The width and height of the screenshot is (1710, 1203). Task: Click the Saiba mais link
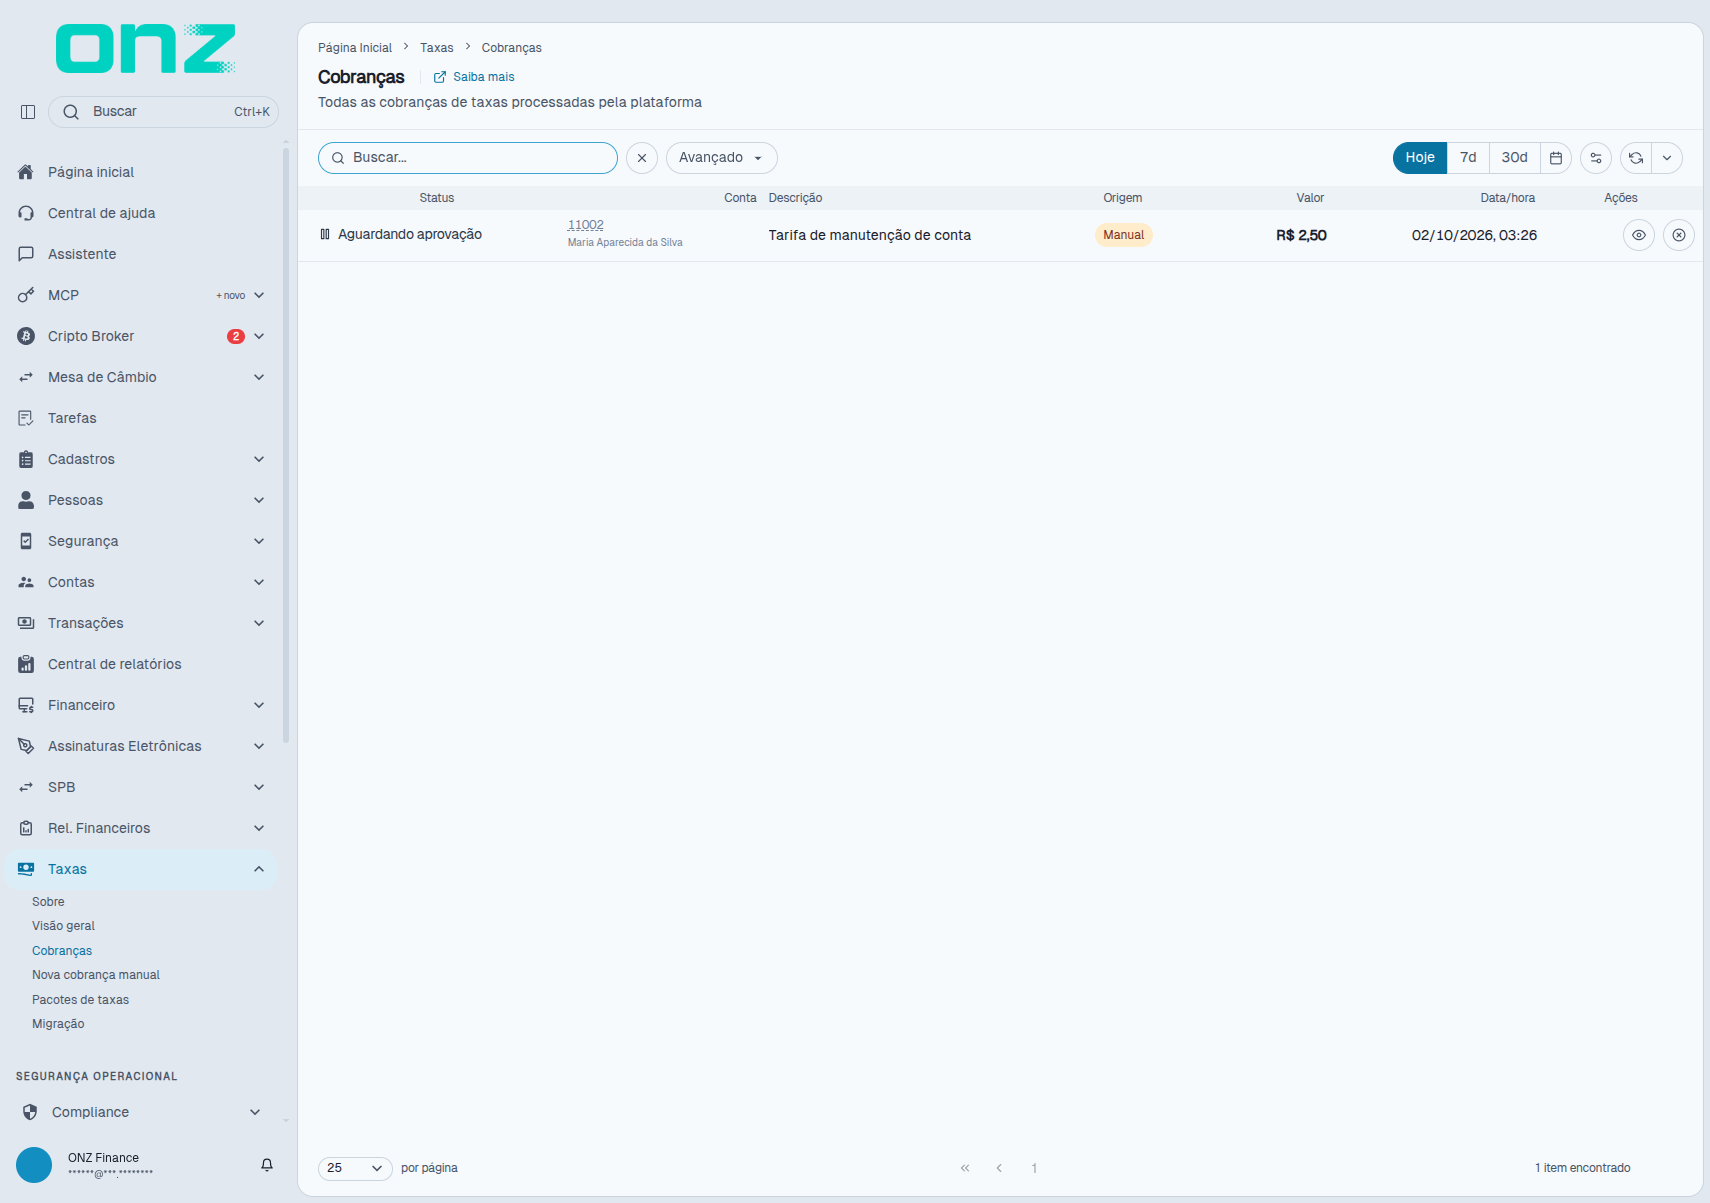click(x=474, y=77)
